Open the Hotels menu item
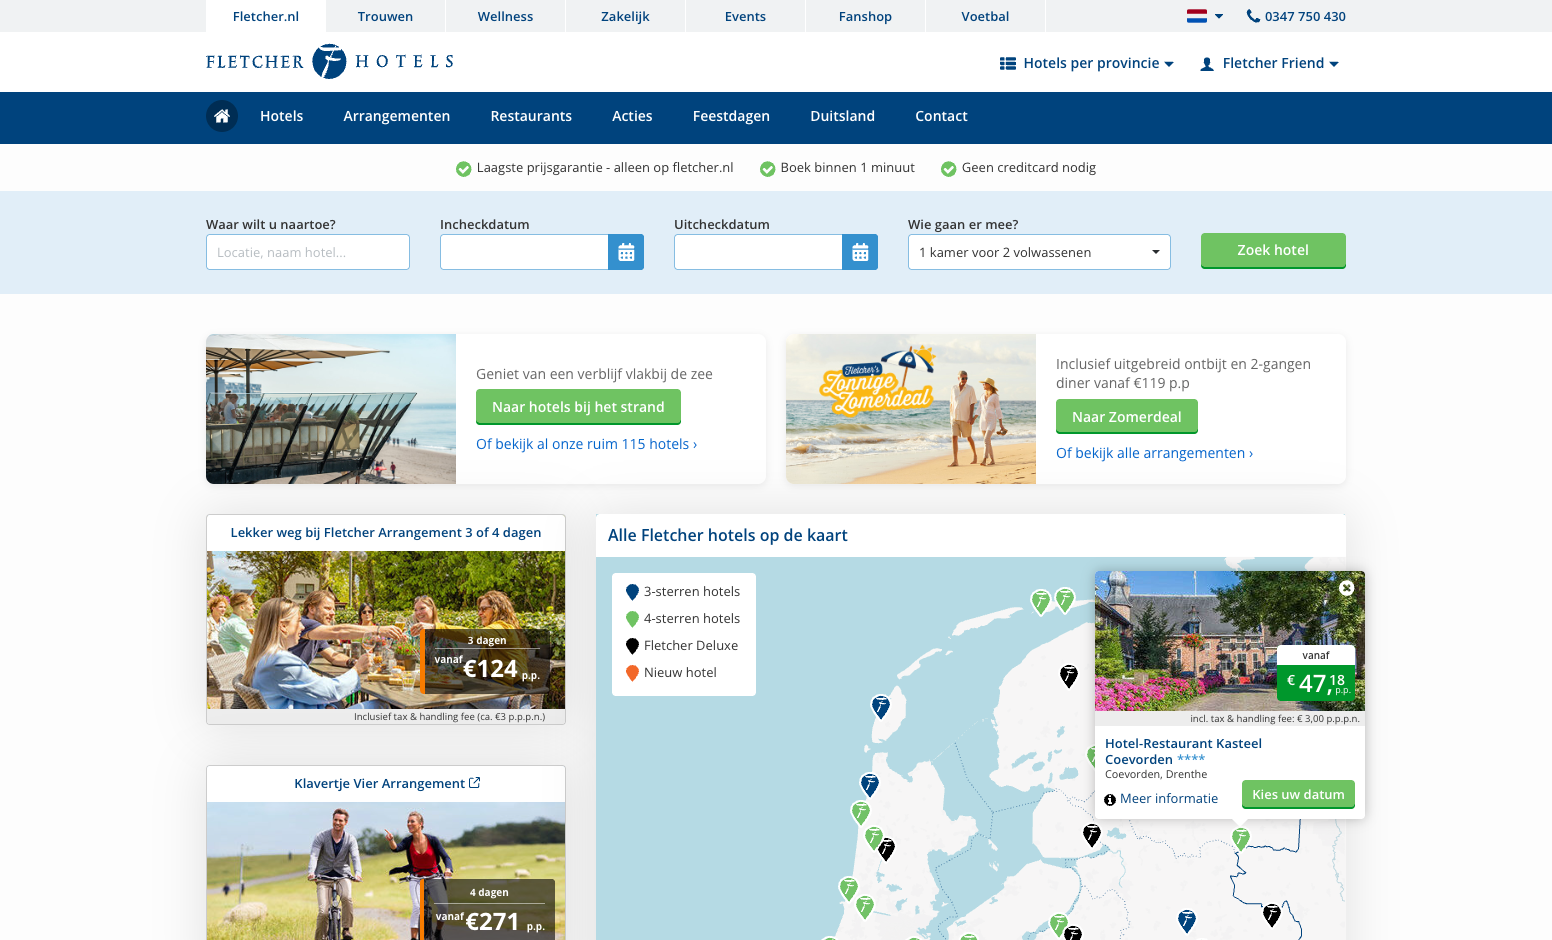 click(x=281, y=116)
